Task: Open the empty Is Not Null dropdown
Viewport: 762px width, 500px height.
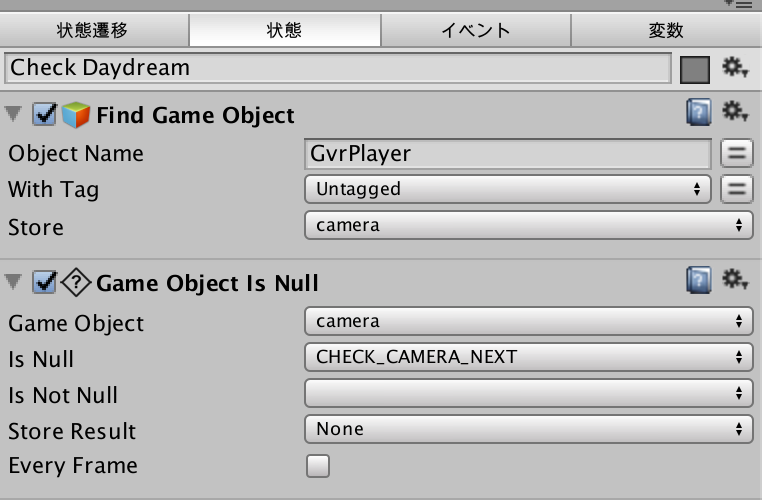Action: pos(529,393)
